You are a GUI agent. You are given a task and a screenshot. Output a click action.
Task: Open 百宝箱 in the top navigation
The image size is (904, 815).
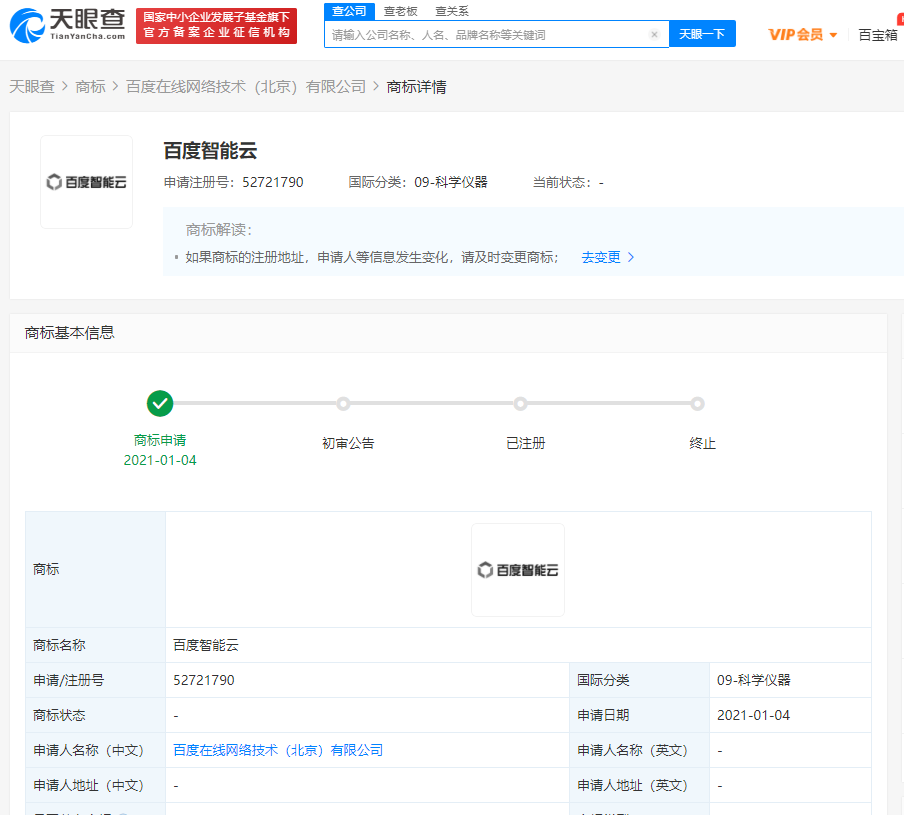click(x=878, y=34)
